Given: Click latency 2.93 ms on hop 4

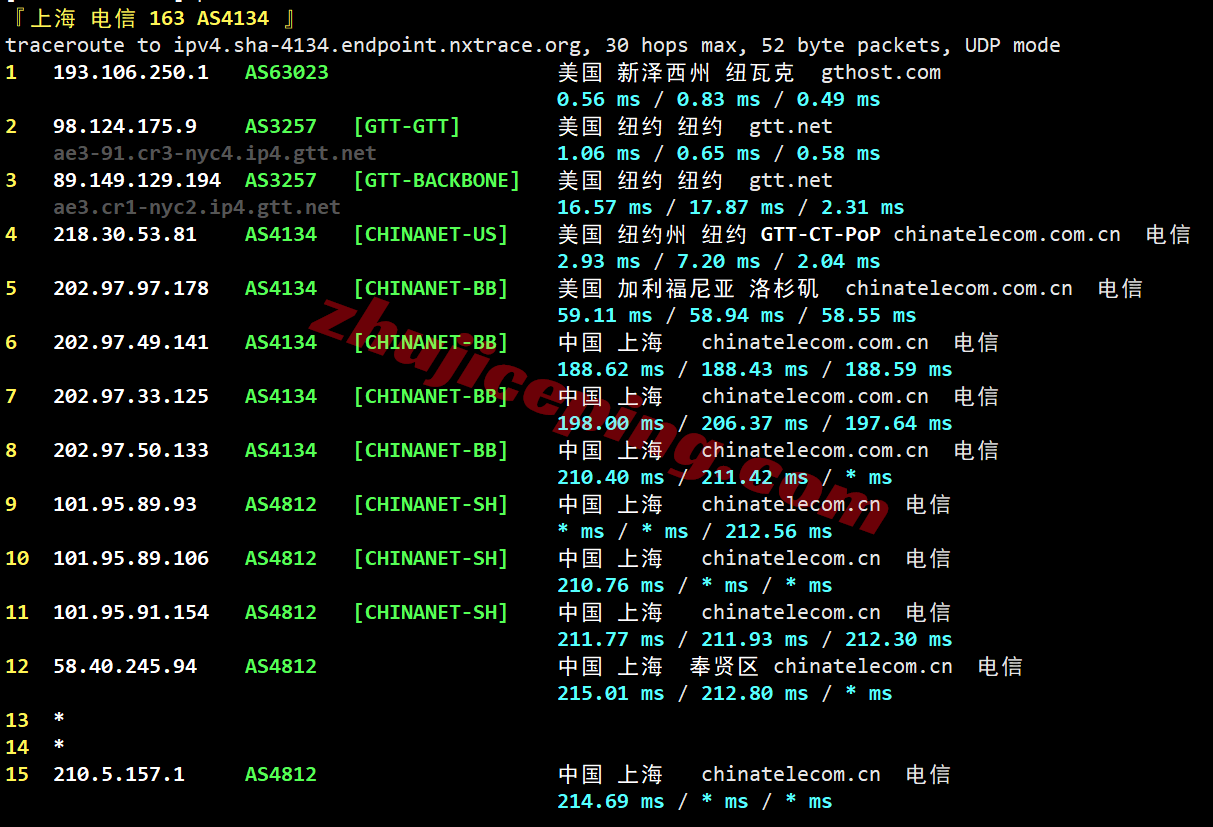Looking at the screenshot, I should coord(599,261).
